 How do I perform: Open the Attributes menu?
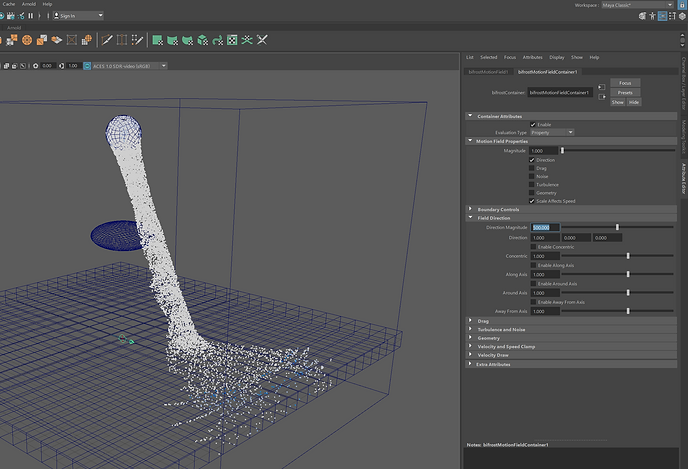(532, 57)
